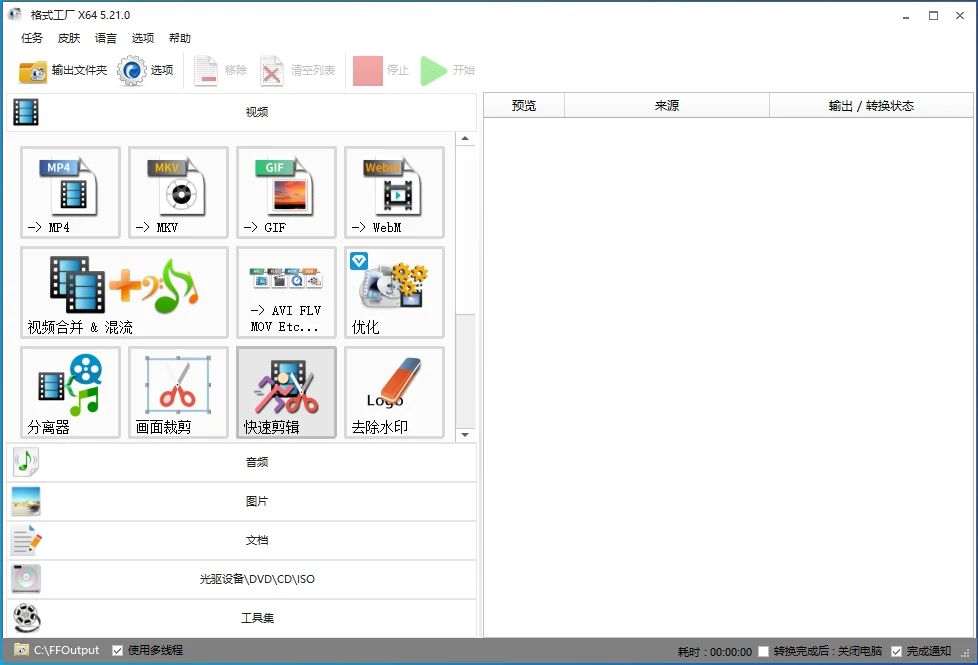Image resolution: width=978 pixels, height=665 pixels.
Task: Click the 输出文件夹 toolbar button
Action: point(63,71)
